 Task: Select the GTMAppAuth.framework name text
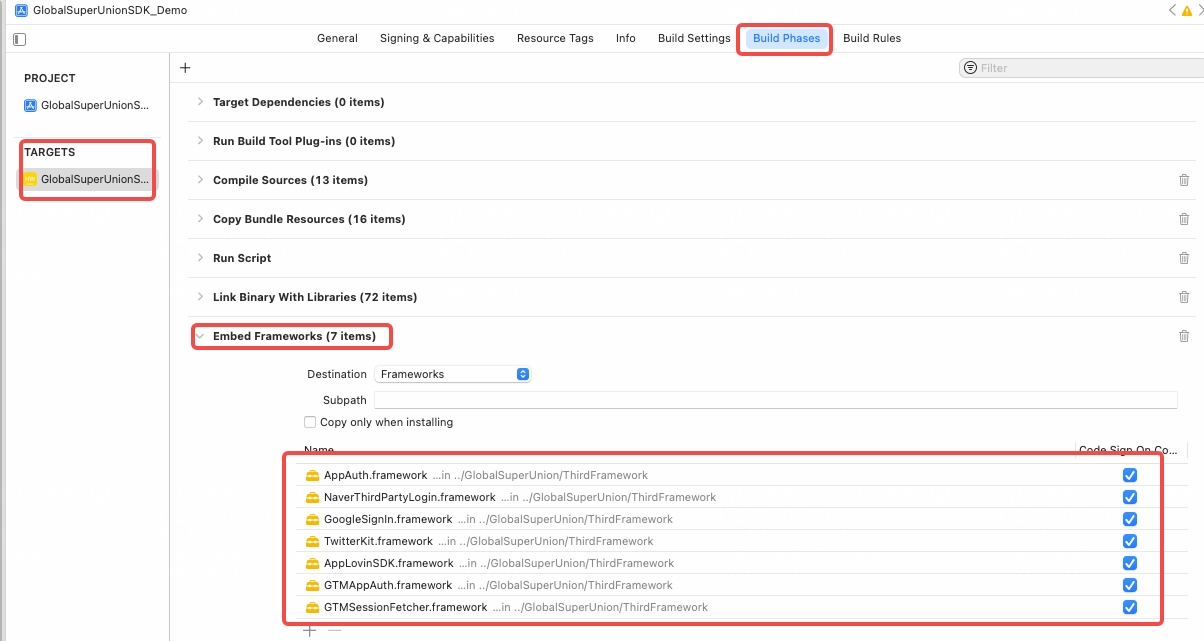388,585
